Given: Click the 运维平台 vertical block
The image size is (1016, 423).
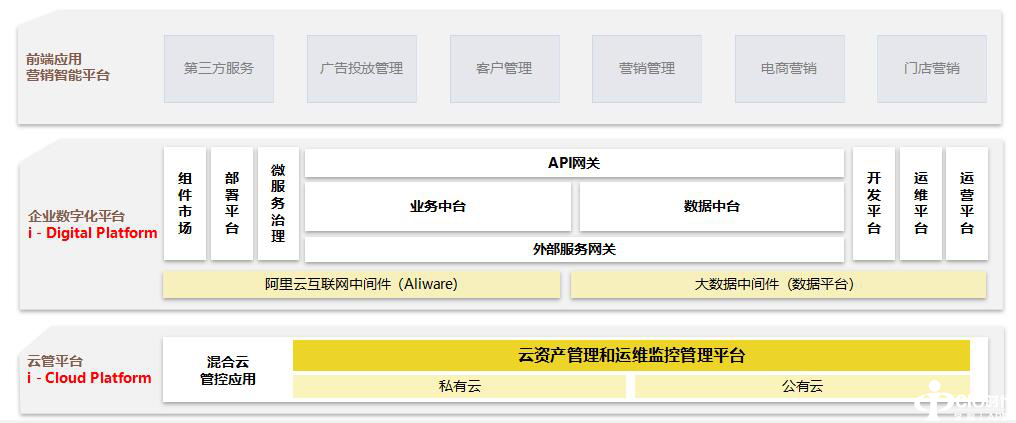Looking at the screenshot, I should [921, 204].
